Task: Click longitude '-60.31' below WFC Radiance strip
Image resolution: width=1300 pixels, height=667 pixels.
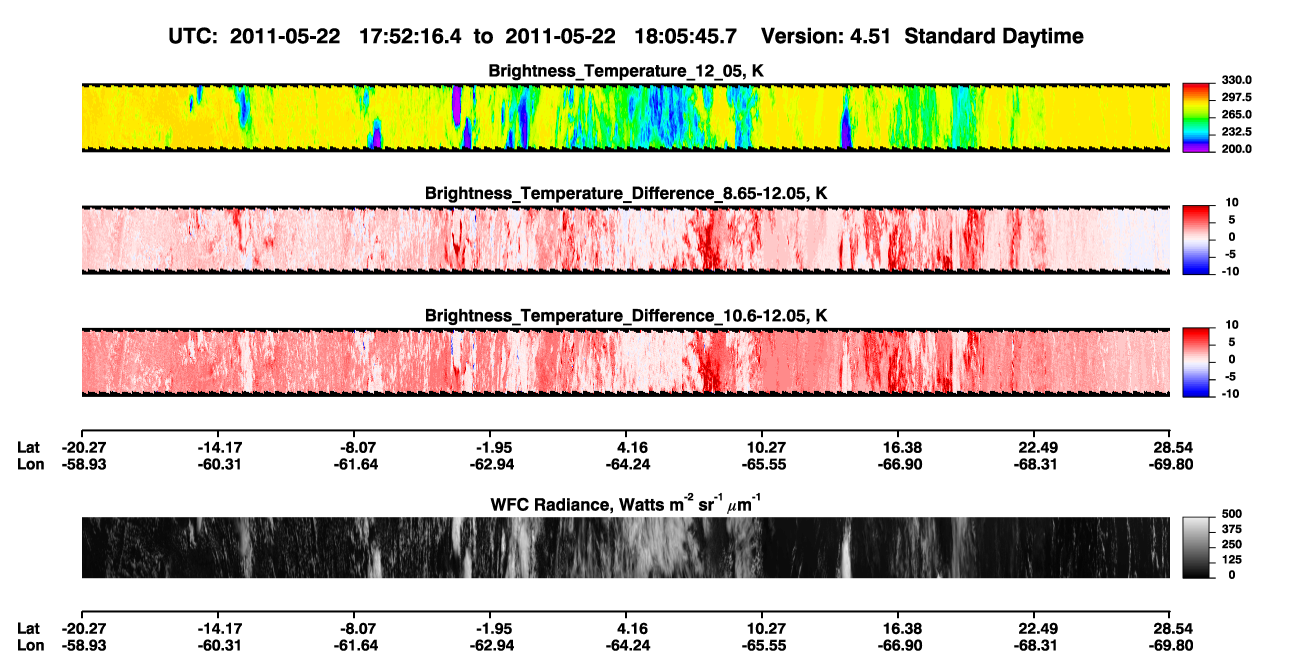Action: point(220,645)
